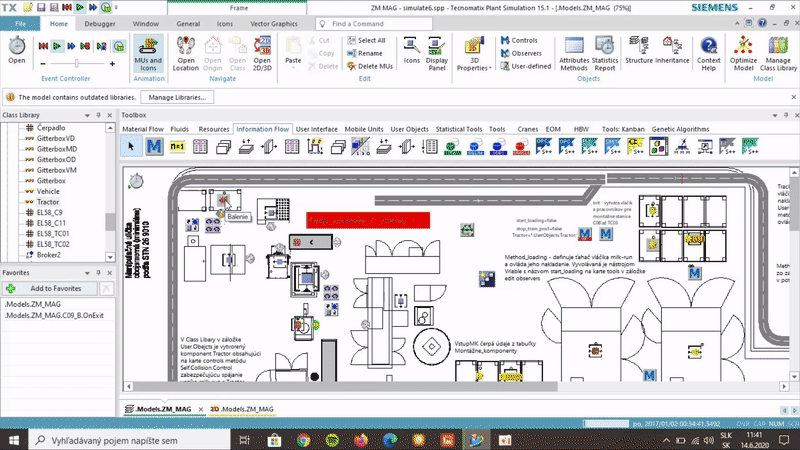Reset the simulation in Event Controller
The width and height of the screenshot is (800, 450).
coord(43,46)
